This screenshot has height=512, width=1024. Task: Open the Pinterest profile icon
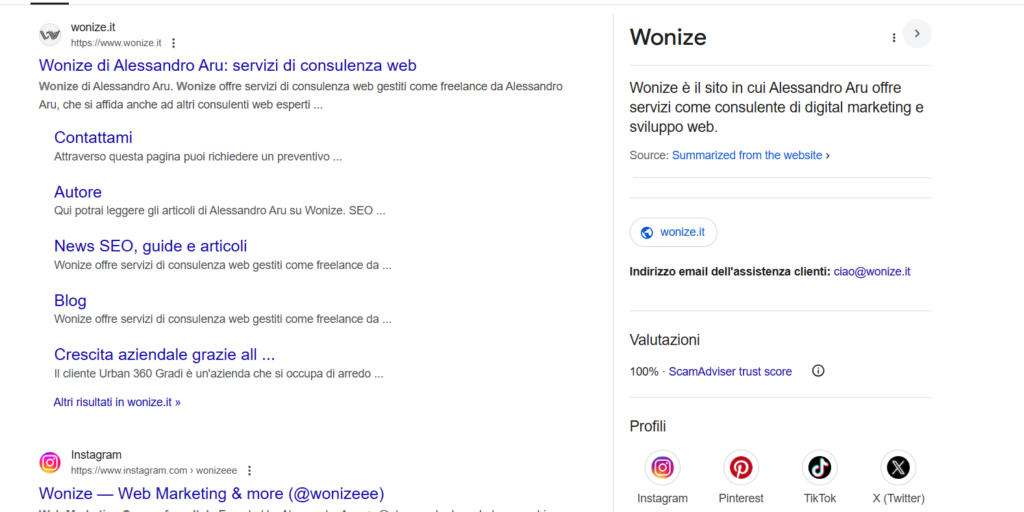tap(741, 468)
